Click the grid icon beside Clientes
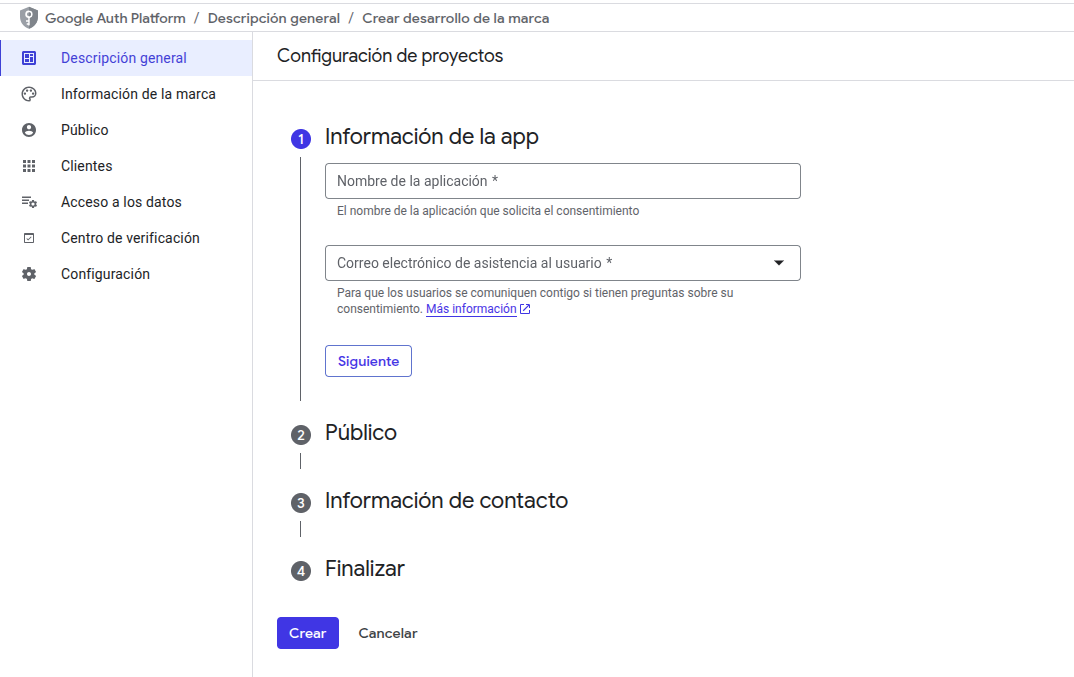Screen dimensions: 1074x677 tap(29, 166)
